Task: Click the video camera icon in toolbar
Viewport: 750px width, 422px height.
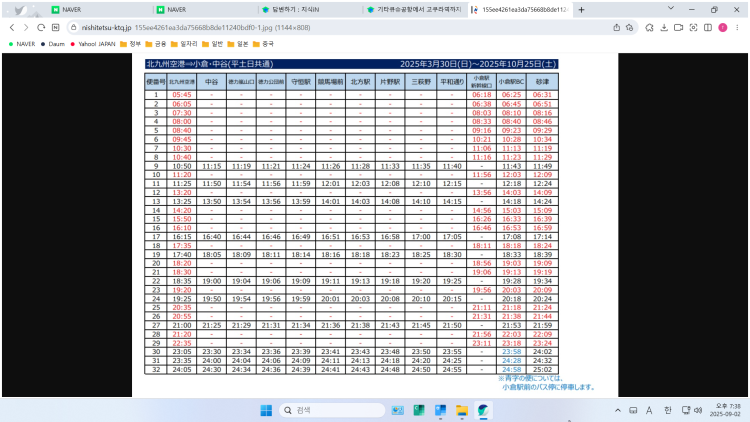Action: [678, 28]
